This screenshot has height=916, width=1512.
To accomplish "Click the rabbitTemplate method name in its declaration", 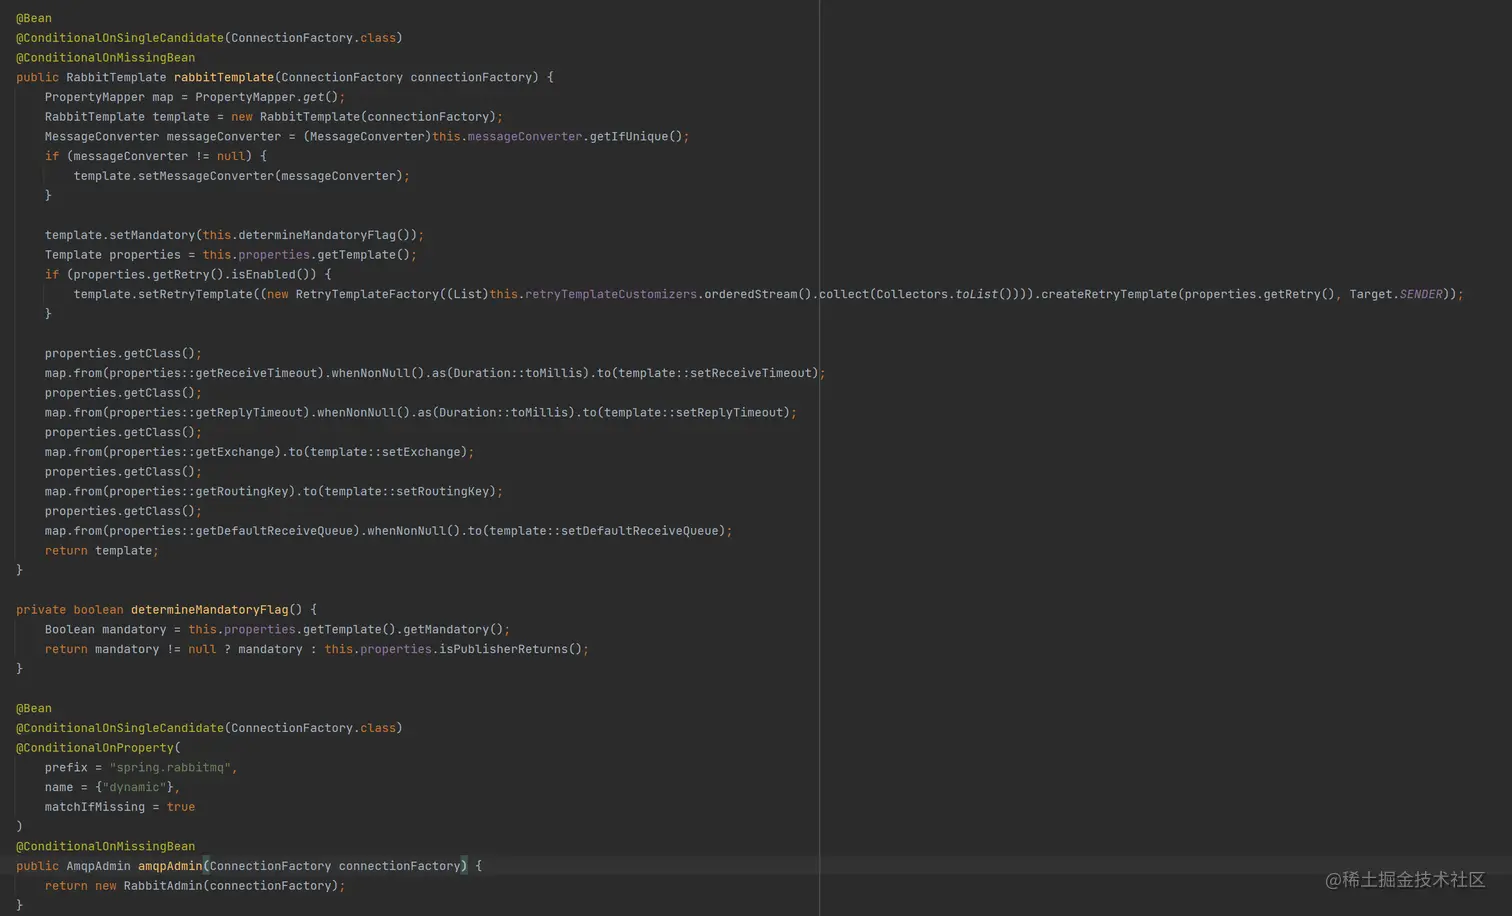I will pos(224,77).
